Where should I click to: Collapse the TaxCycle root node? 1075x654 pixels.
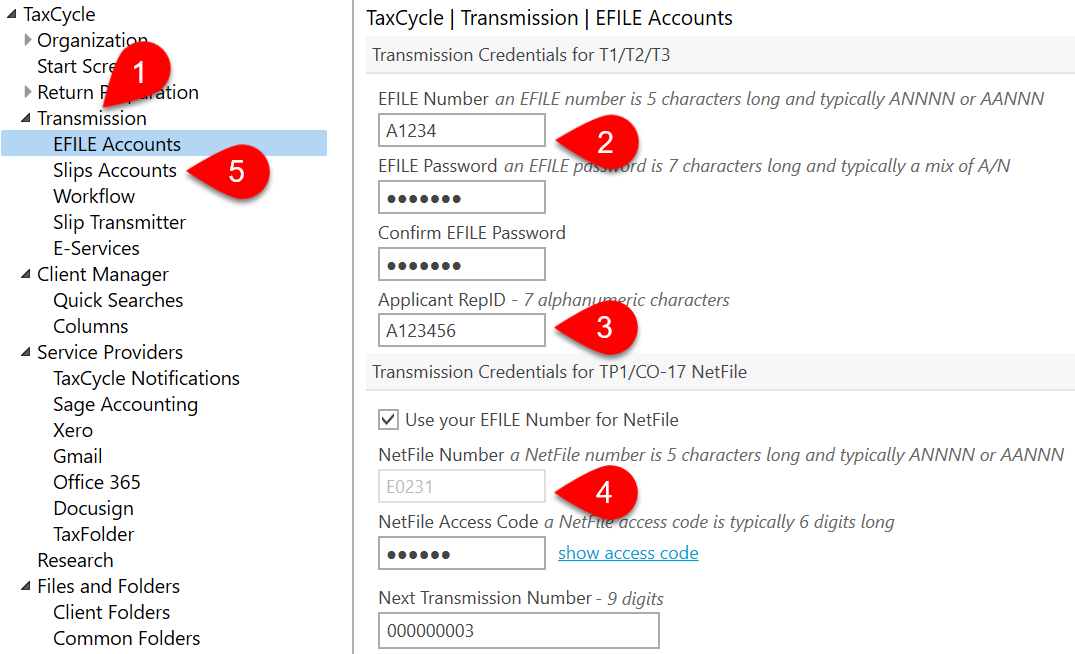click(x=10, y=14)
